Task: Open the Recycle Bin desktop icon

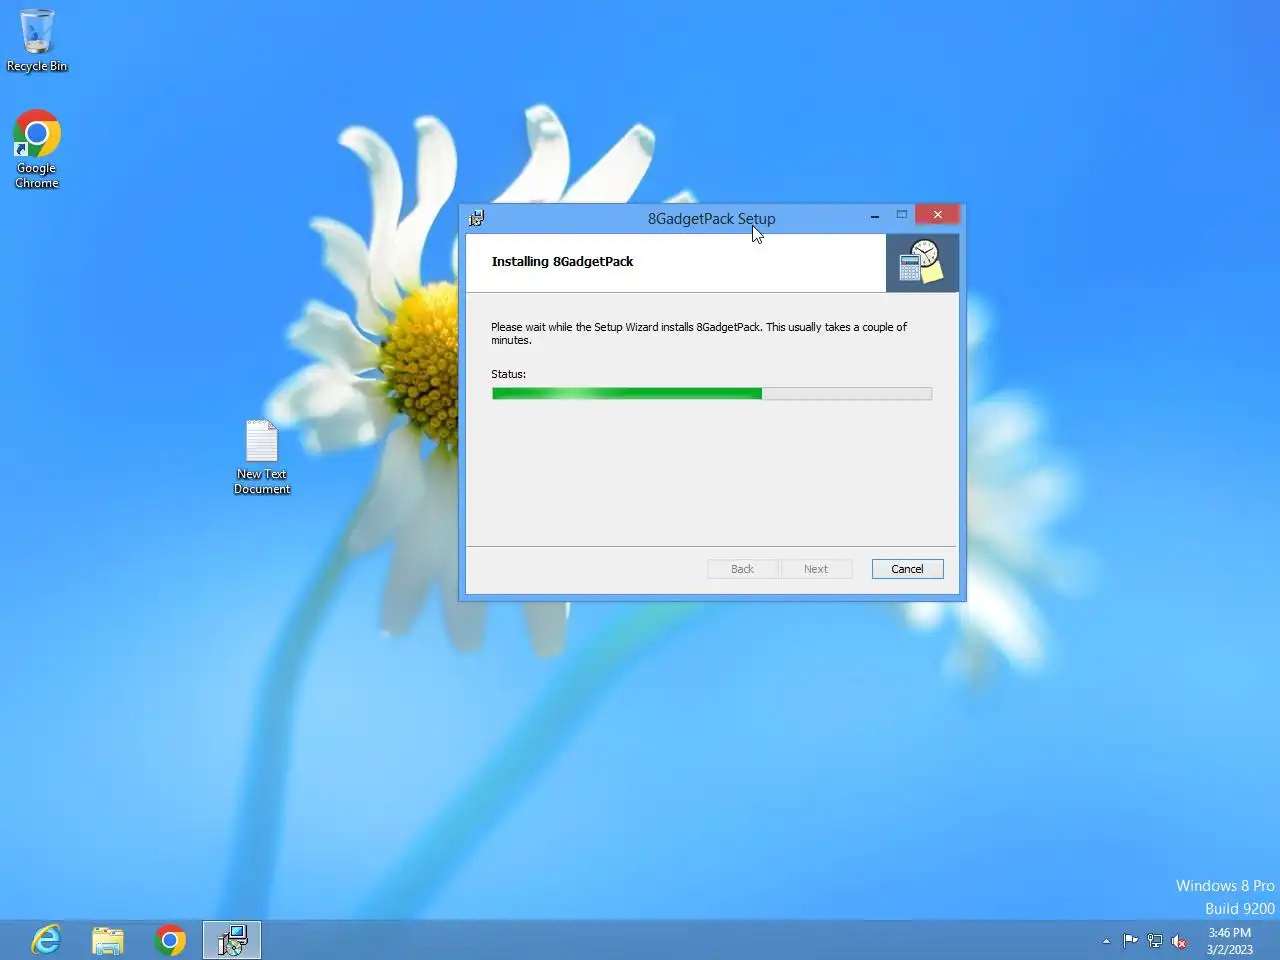Action: pos(37,41)
